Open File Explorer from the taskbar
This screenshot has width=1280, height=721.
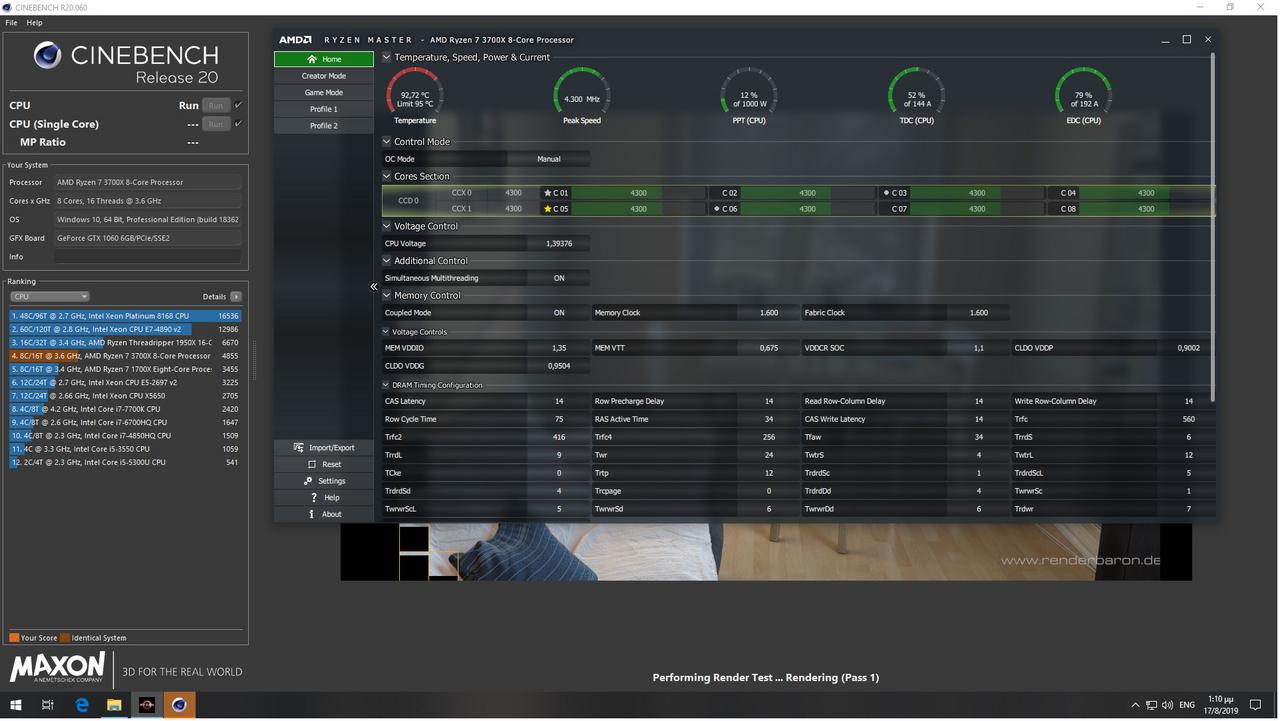[x=114, y=705]
